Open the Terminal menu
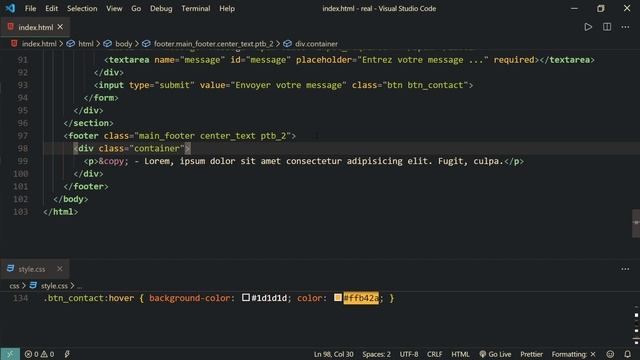This screenshot has height=360, width=640. click(x=196, y=8)
